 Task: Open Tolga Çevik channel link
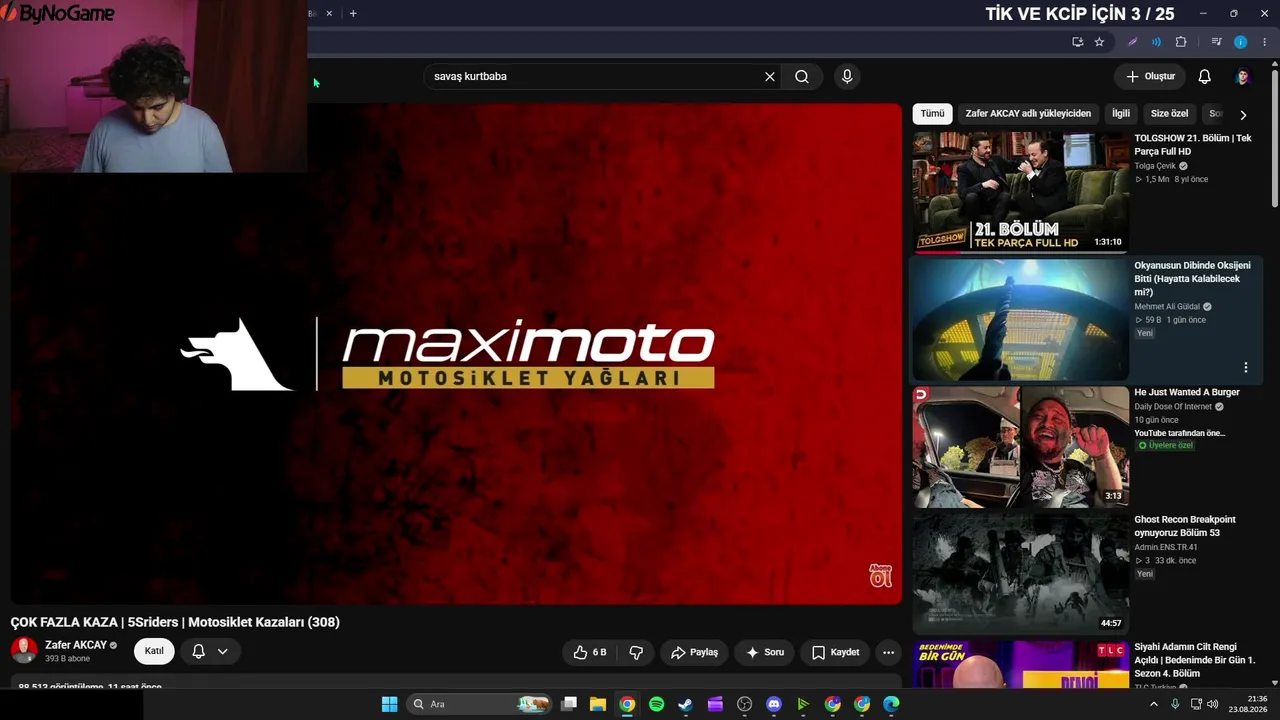point(1155,166)
